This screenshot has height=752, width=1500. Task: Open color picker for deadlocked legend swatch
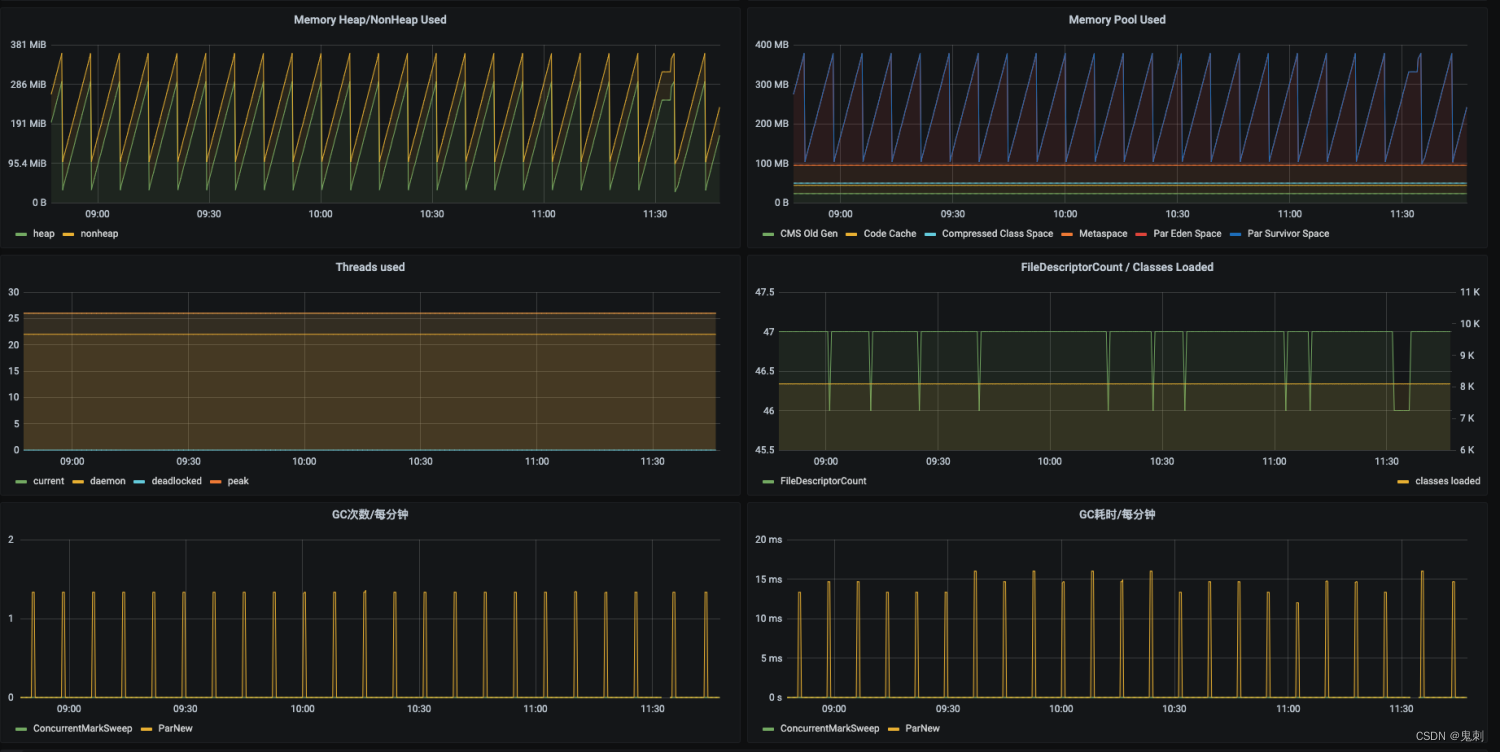click(139, 481)
